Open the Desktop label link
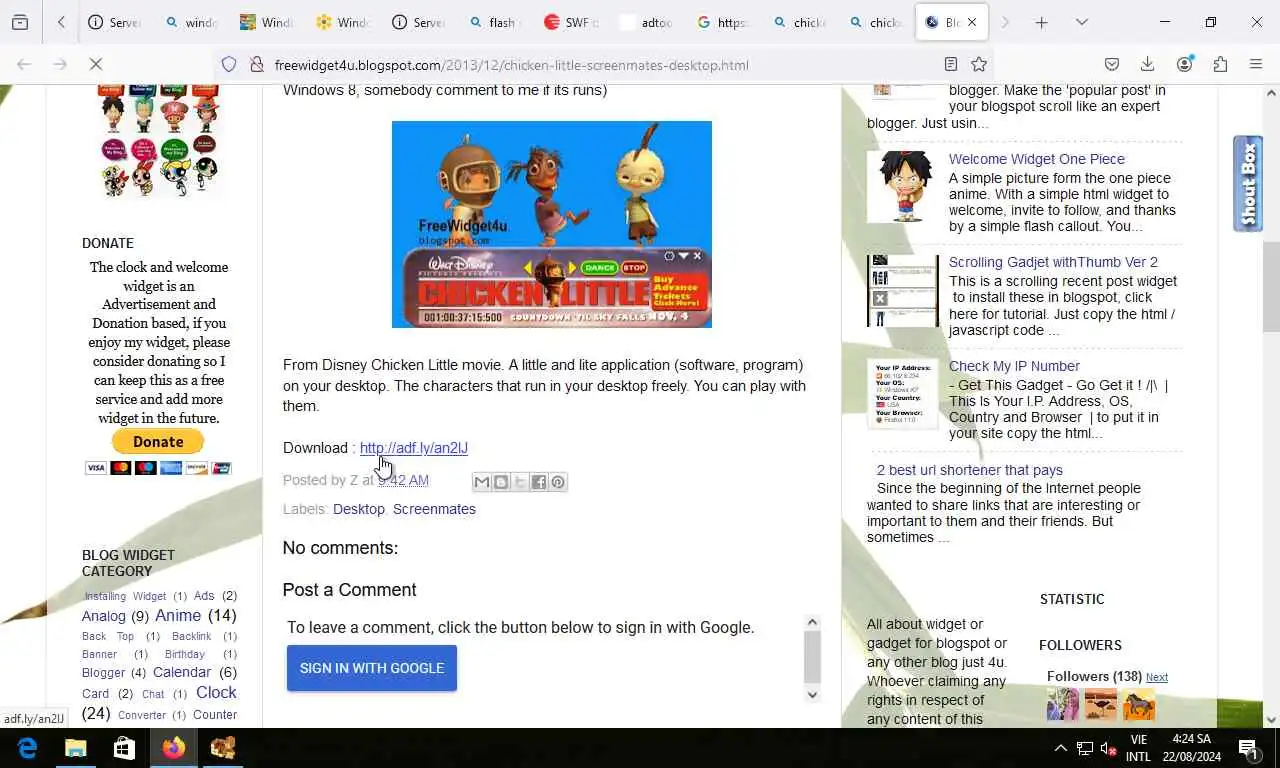This screenshot has height=768, width=1280. [359, 509]
